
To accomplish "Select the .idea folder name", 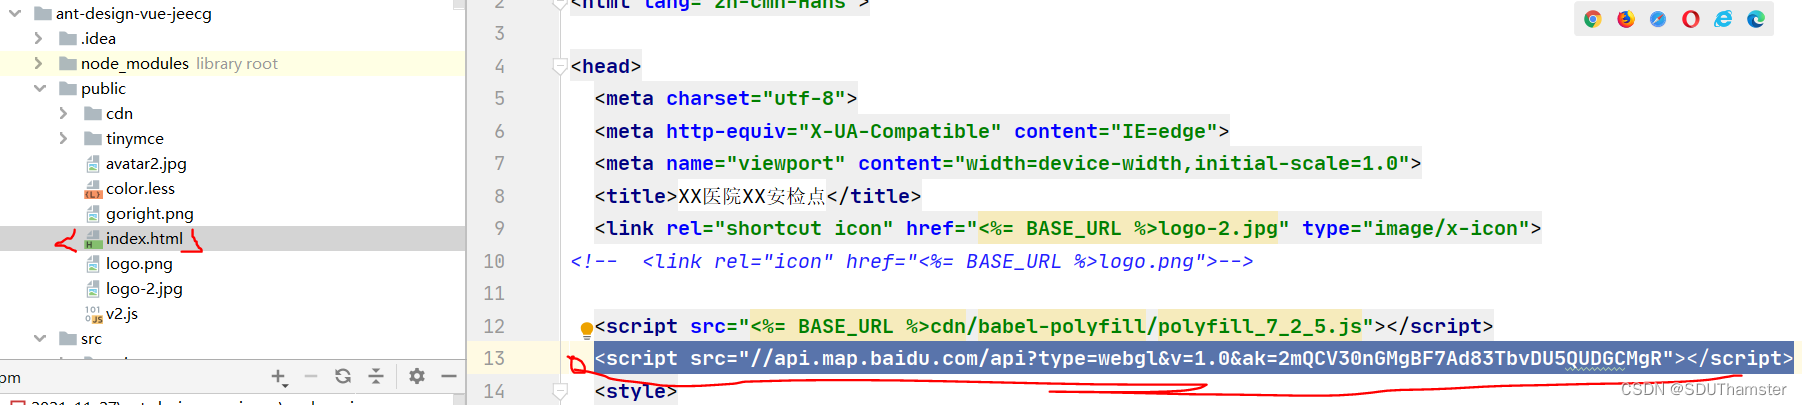I will coord(98,39).
